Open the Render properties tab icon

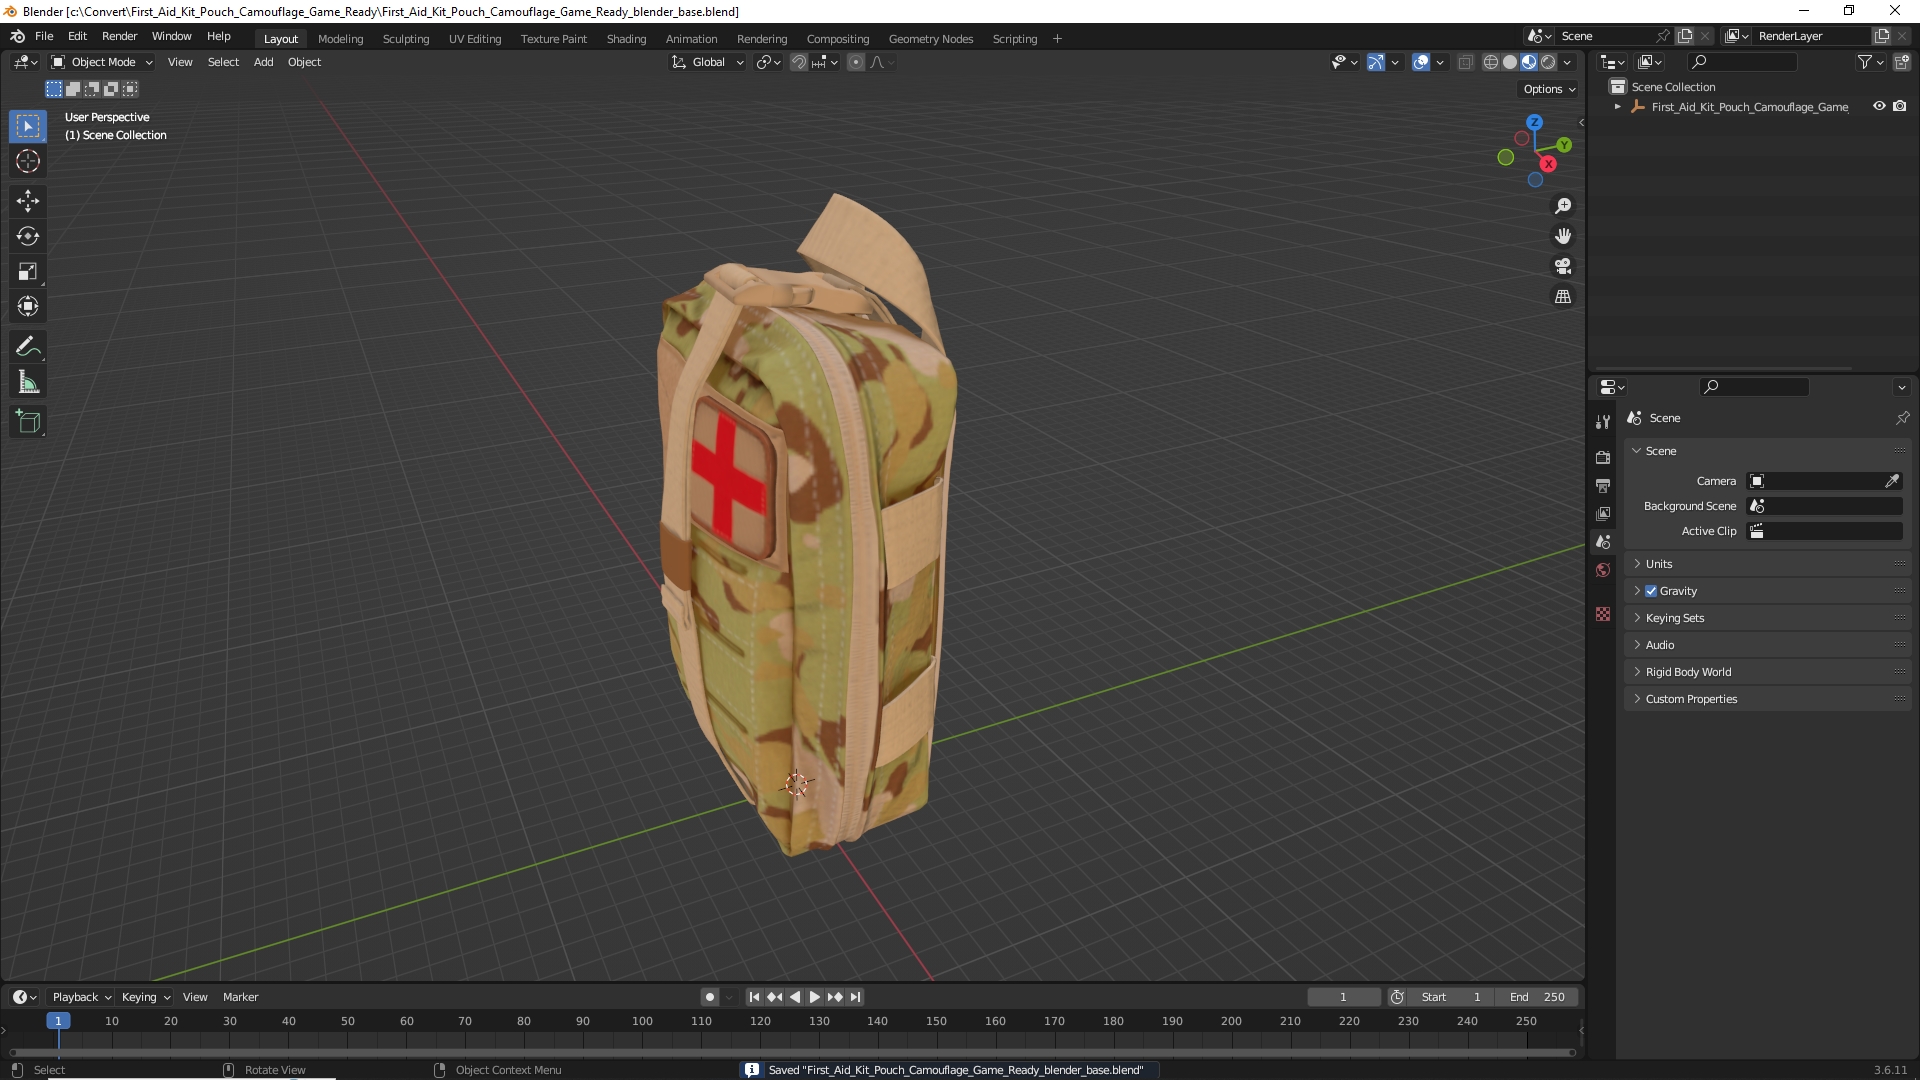tap(1603, 457)
